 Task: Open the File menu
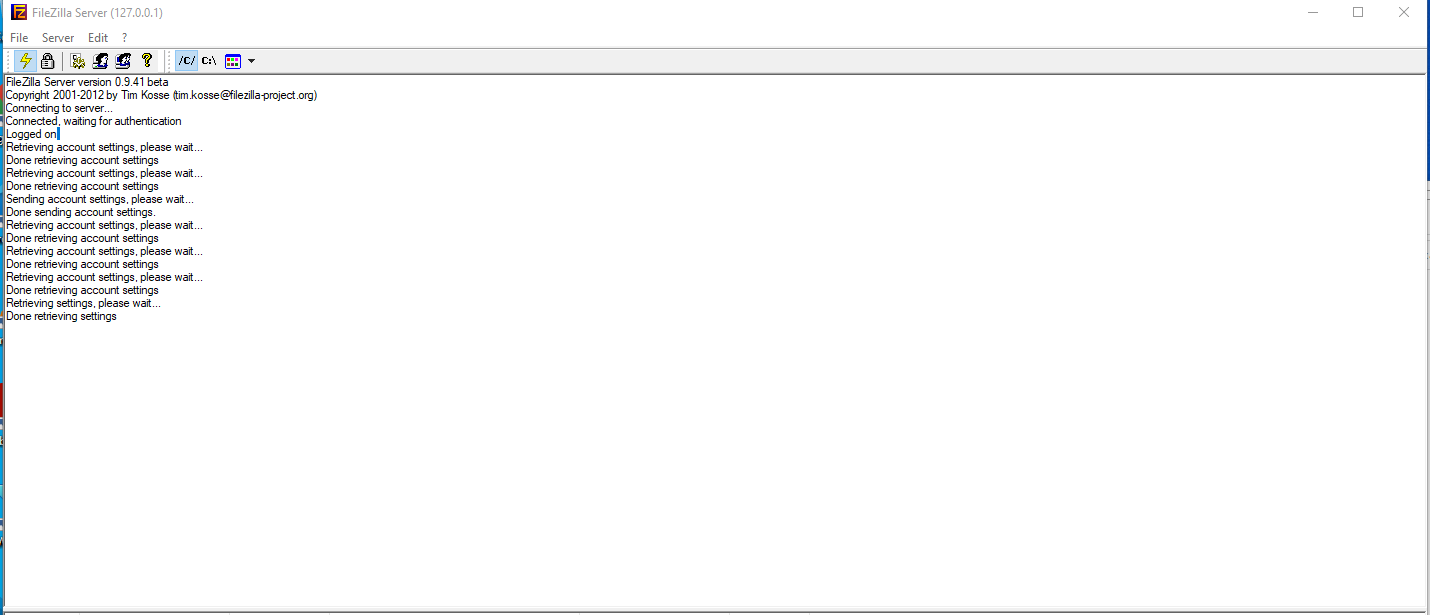coord(19,38)
